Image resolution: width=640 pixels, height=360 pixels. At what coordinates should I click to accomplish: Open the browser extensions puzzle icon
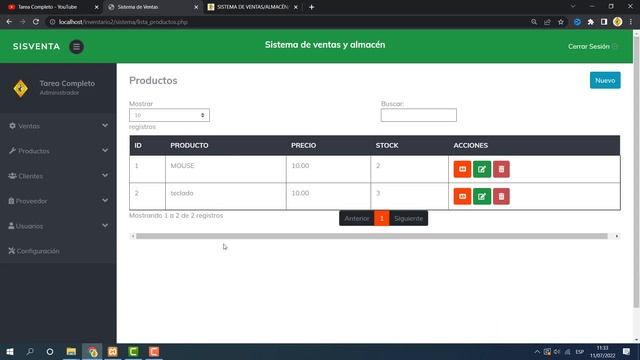[x=591, y=22]
